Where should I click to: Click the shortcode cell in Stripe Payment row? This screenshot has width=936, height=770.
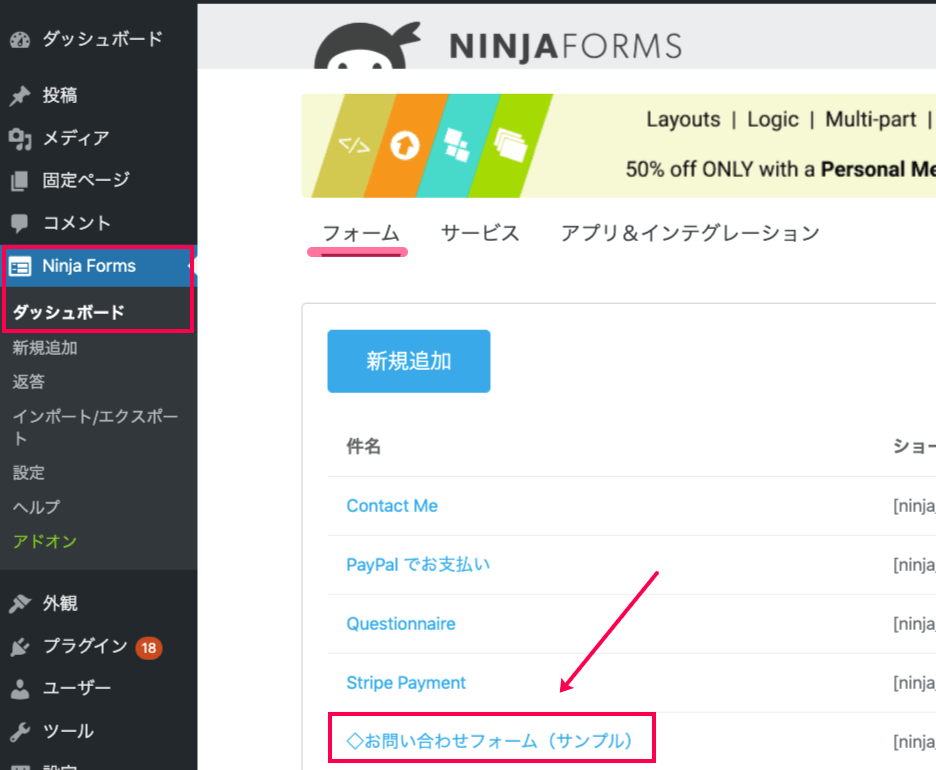coord(914,683)
